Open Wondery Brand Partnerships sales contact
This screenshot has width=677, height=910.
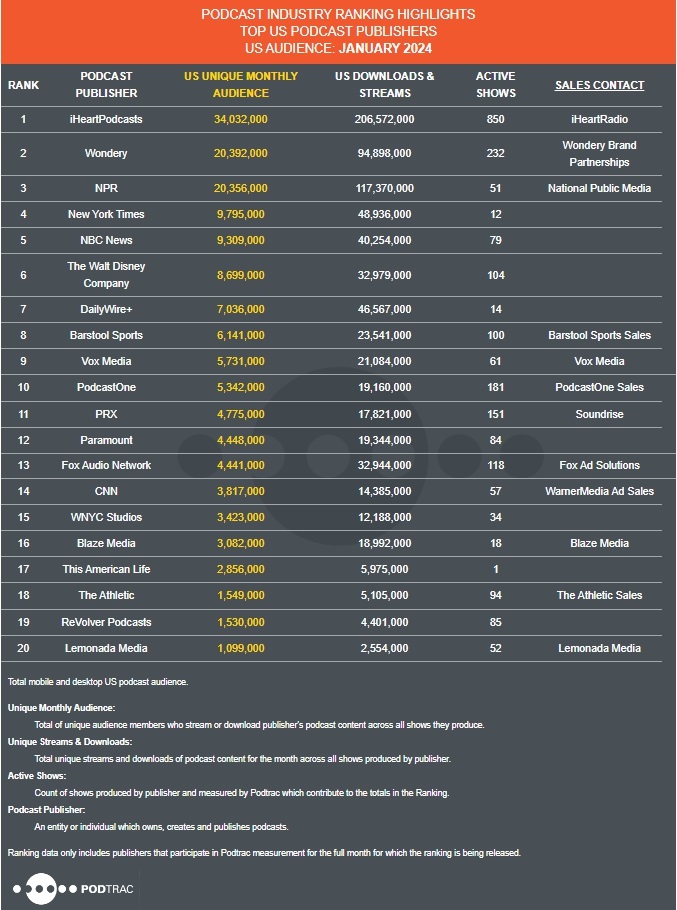coord(599,153)
